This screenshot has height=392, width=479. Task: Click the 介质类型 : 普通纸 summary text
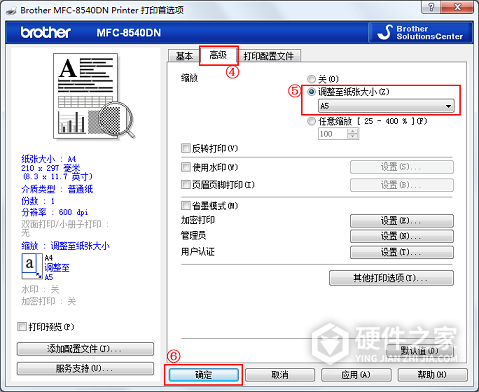[57, 189]
